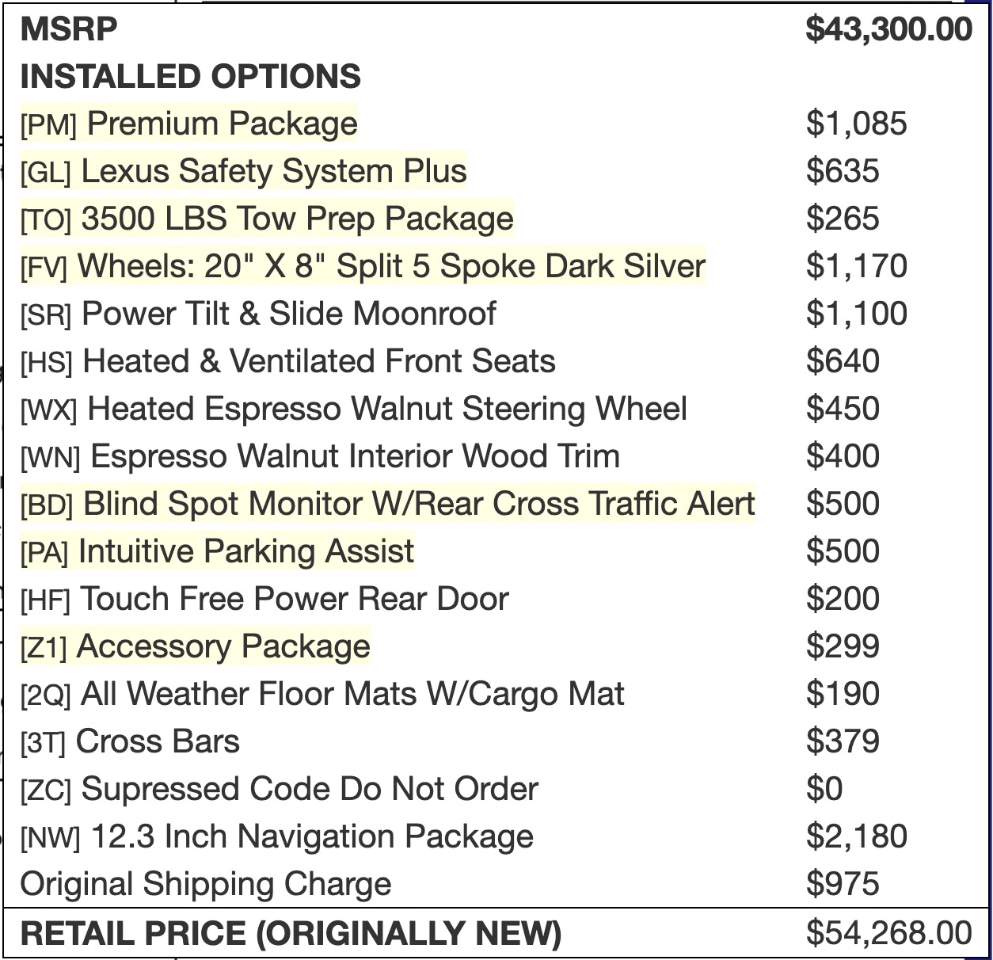Click the Original Shipping Charge label
993x960 pixels.
tap(206, 884)
